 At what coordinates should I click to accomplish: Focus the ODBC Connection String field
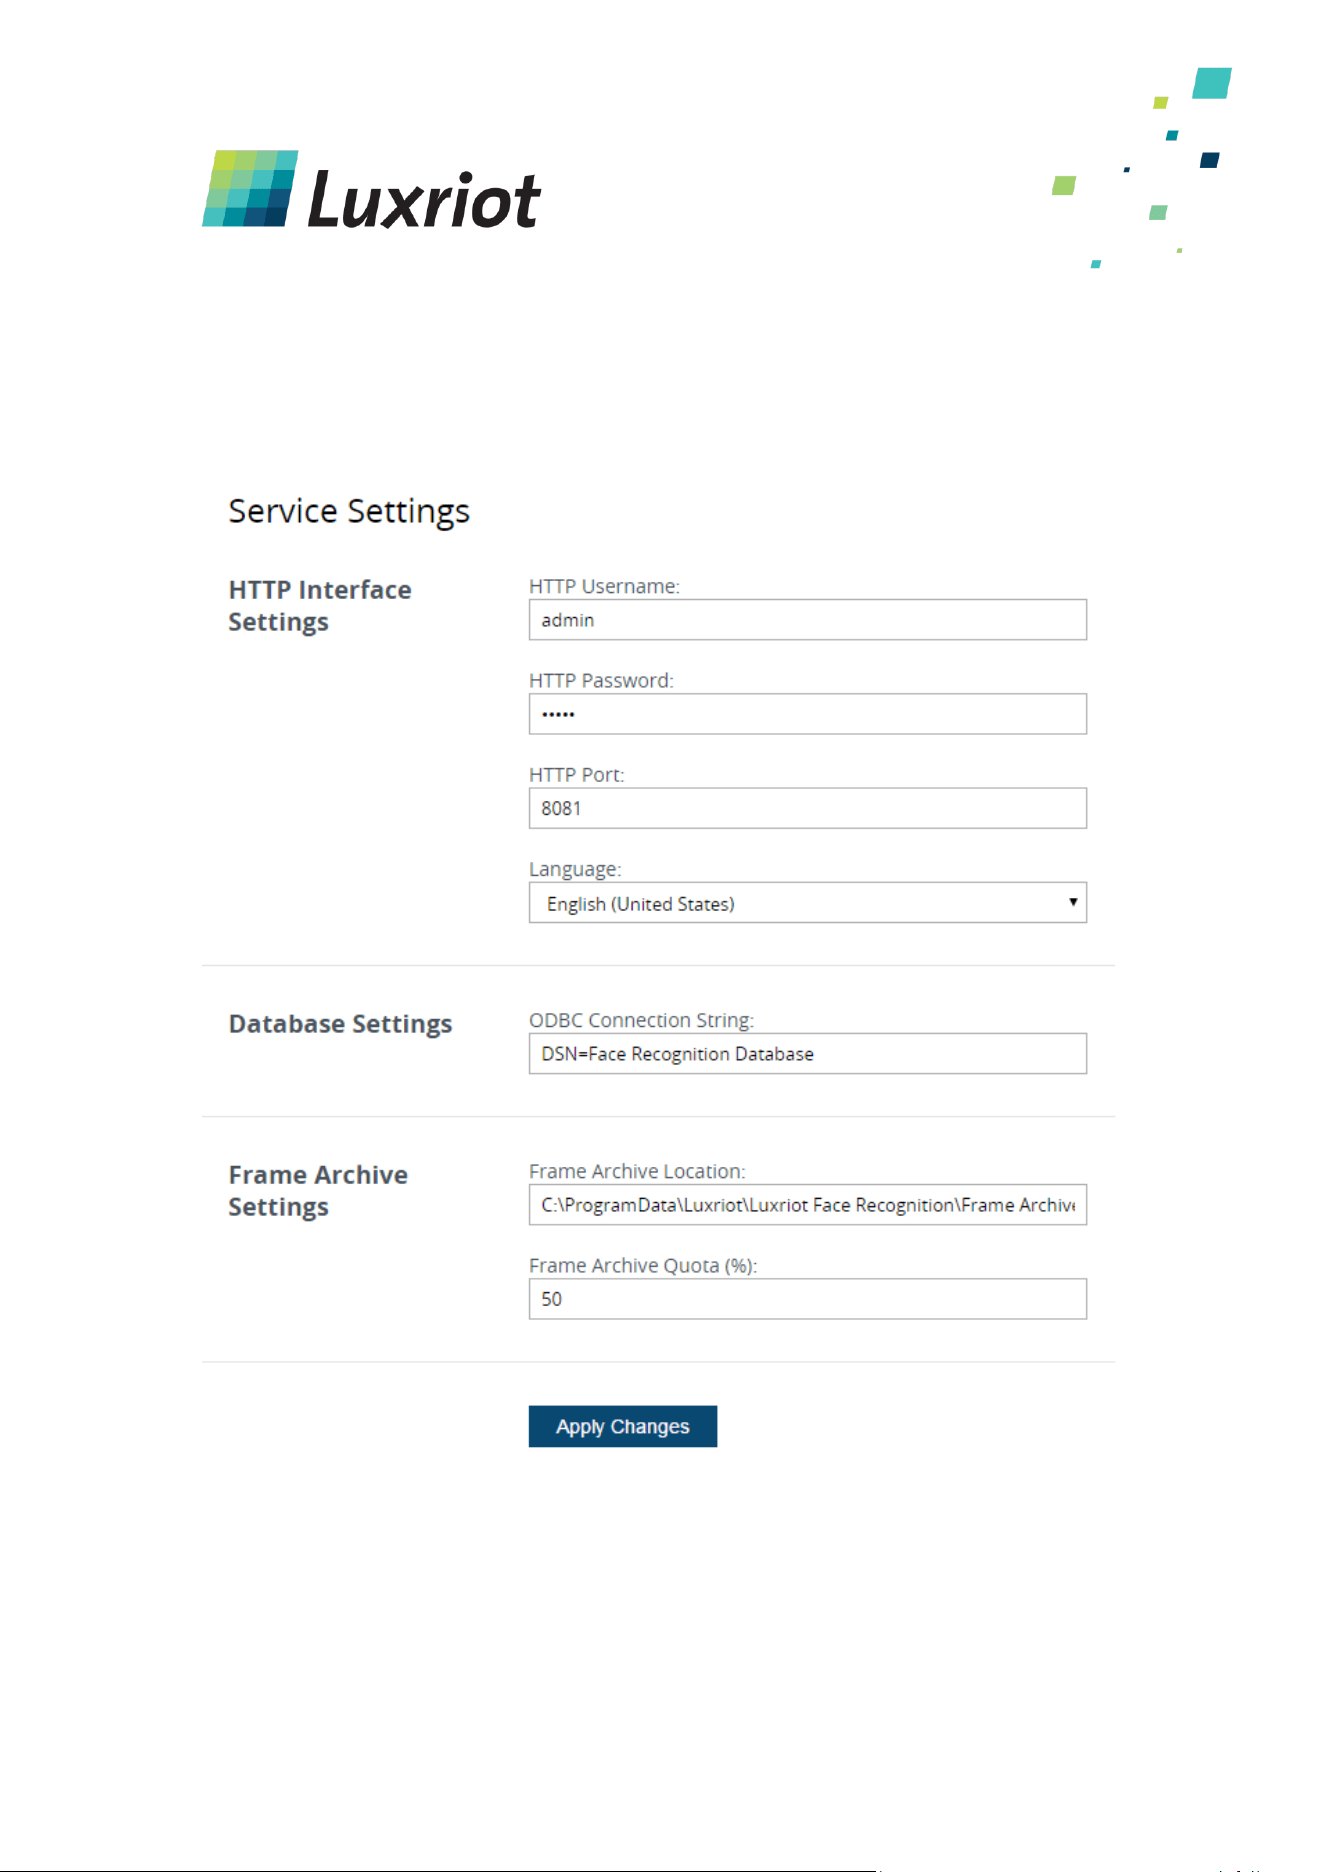[807, 1054]
